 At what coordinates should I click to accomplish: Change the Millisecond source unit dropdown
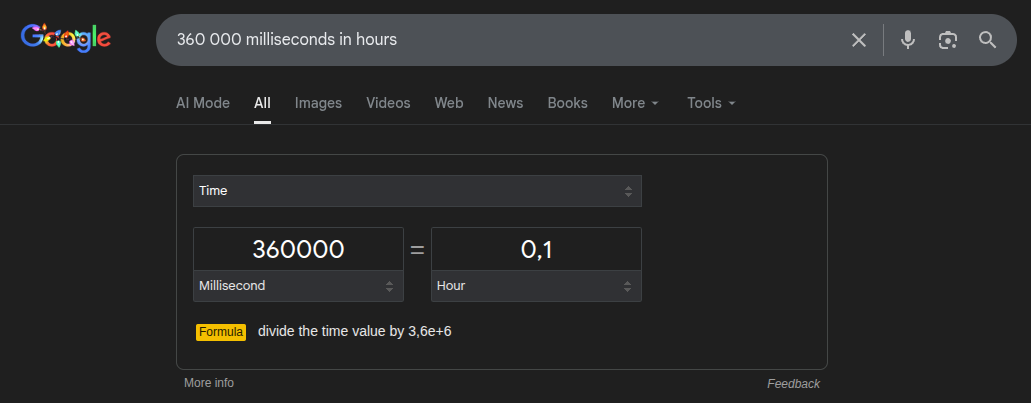[x=298, y=286]
